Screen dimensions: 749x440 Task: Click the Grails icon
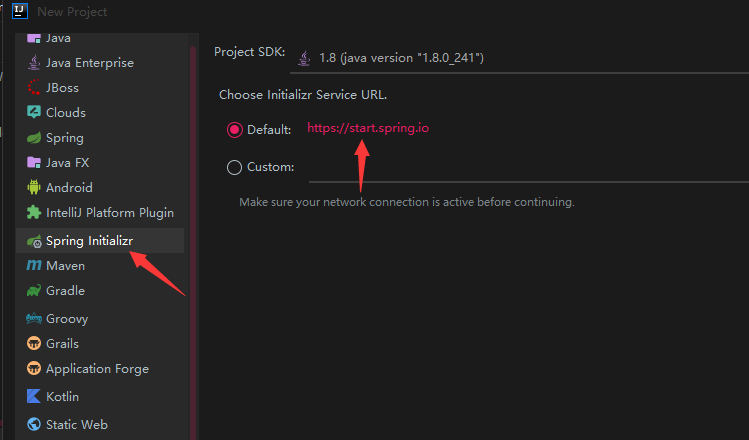tap(33, 344)
